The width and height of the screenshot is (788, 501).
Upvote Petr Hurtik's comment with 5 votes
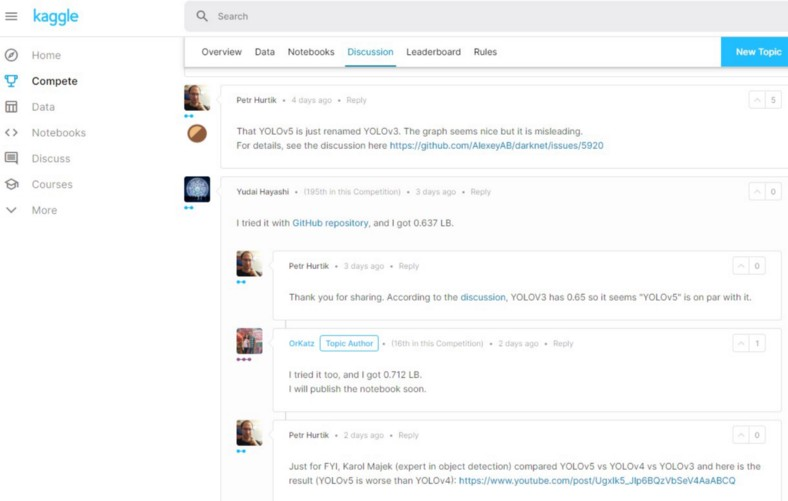coord(757,99)
